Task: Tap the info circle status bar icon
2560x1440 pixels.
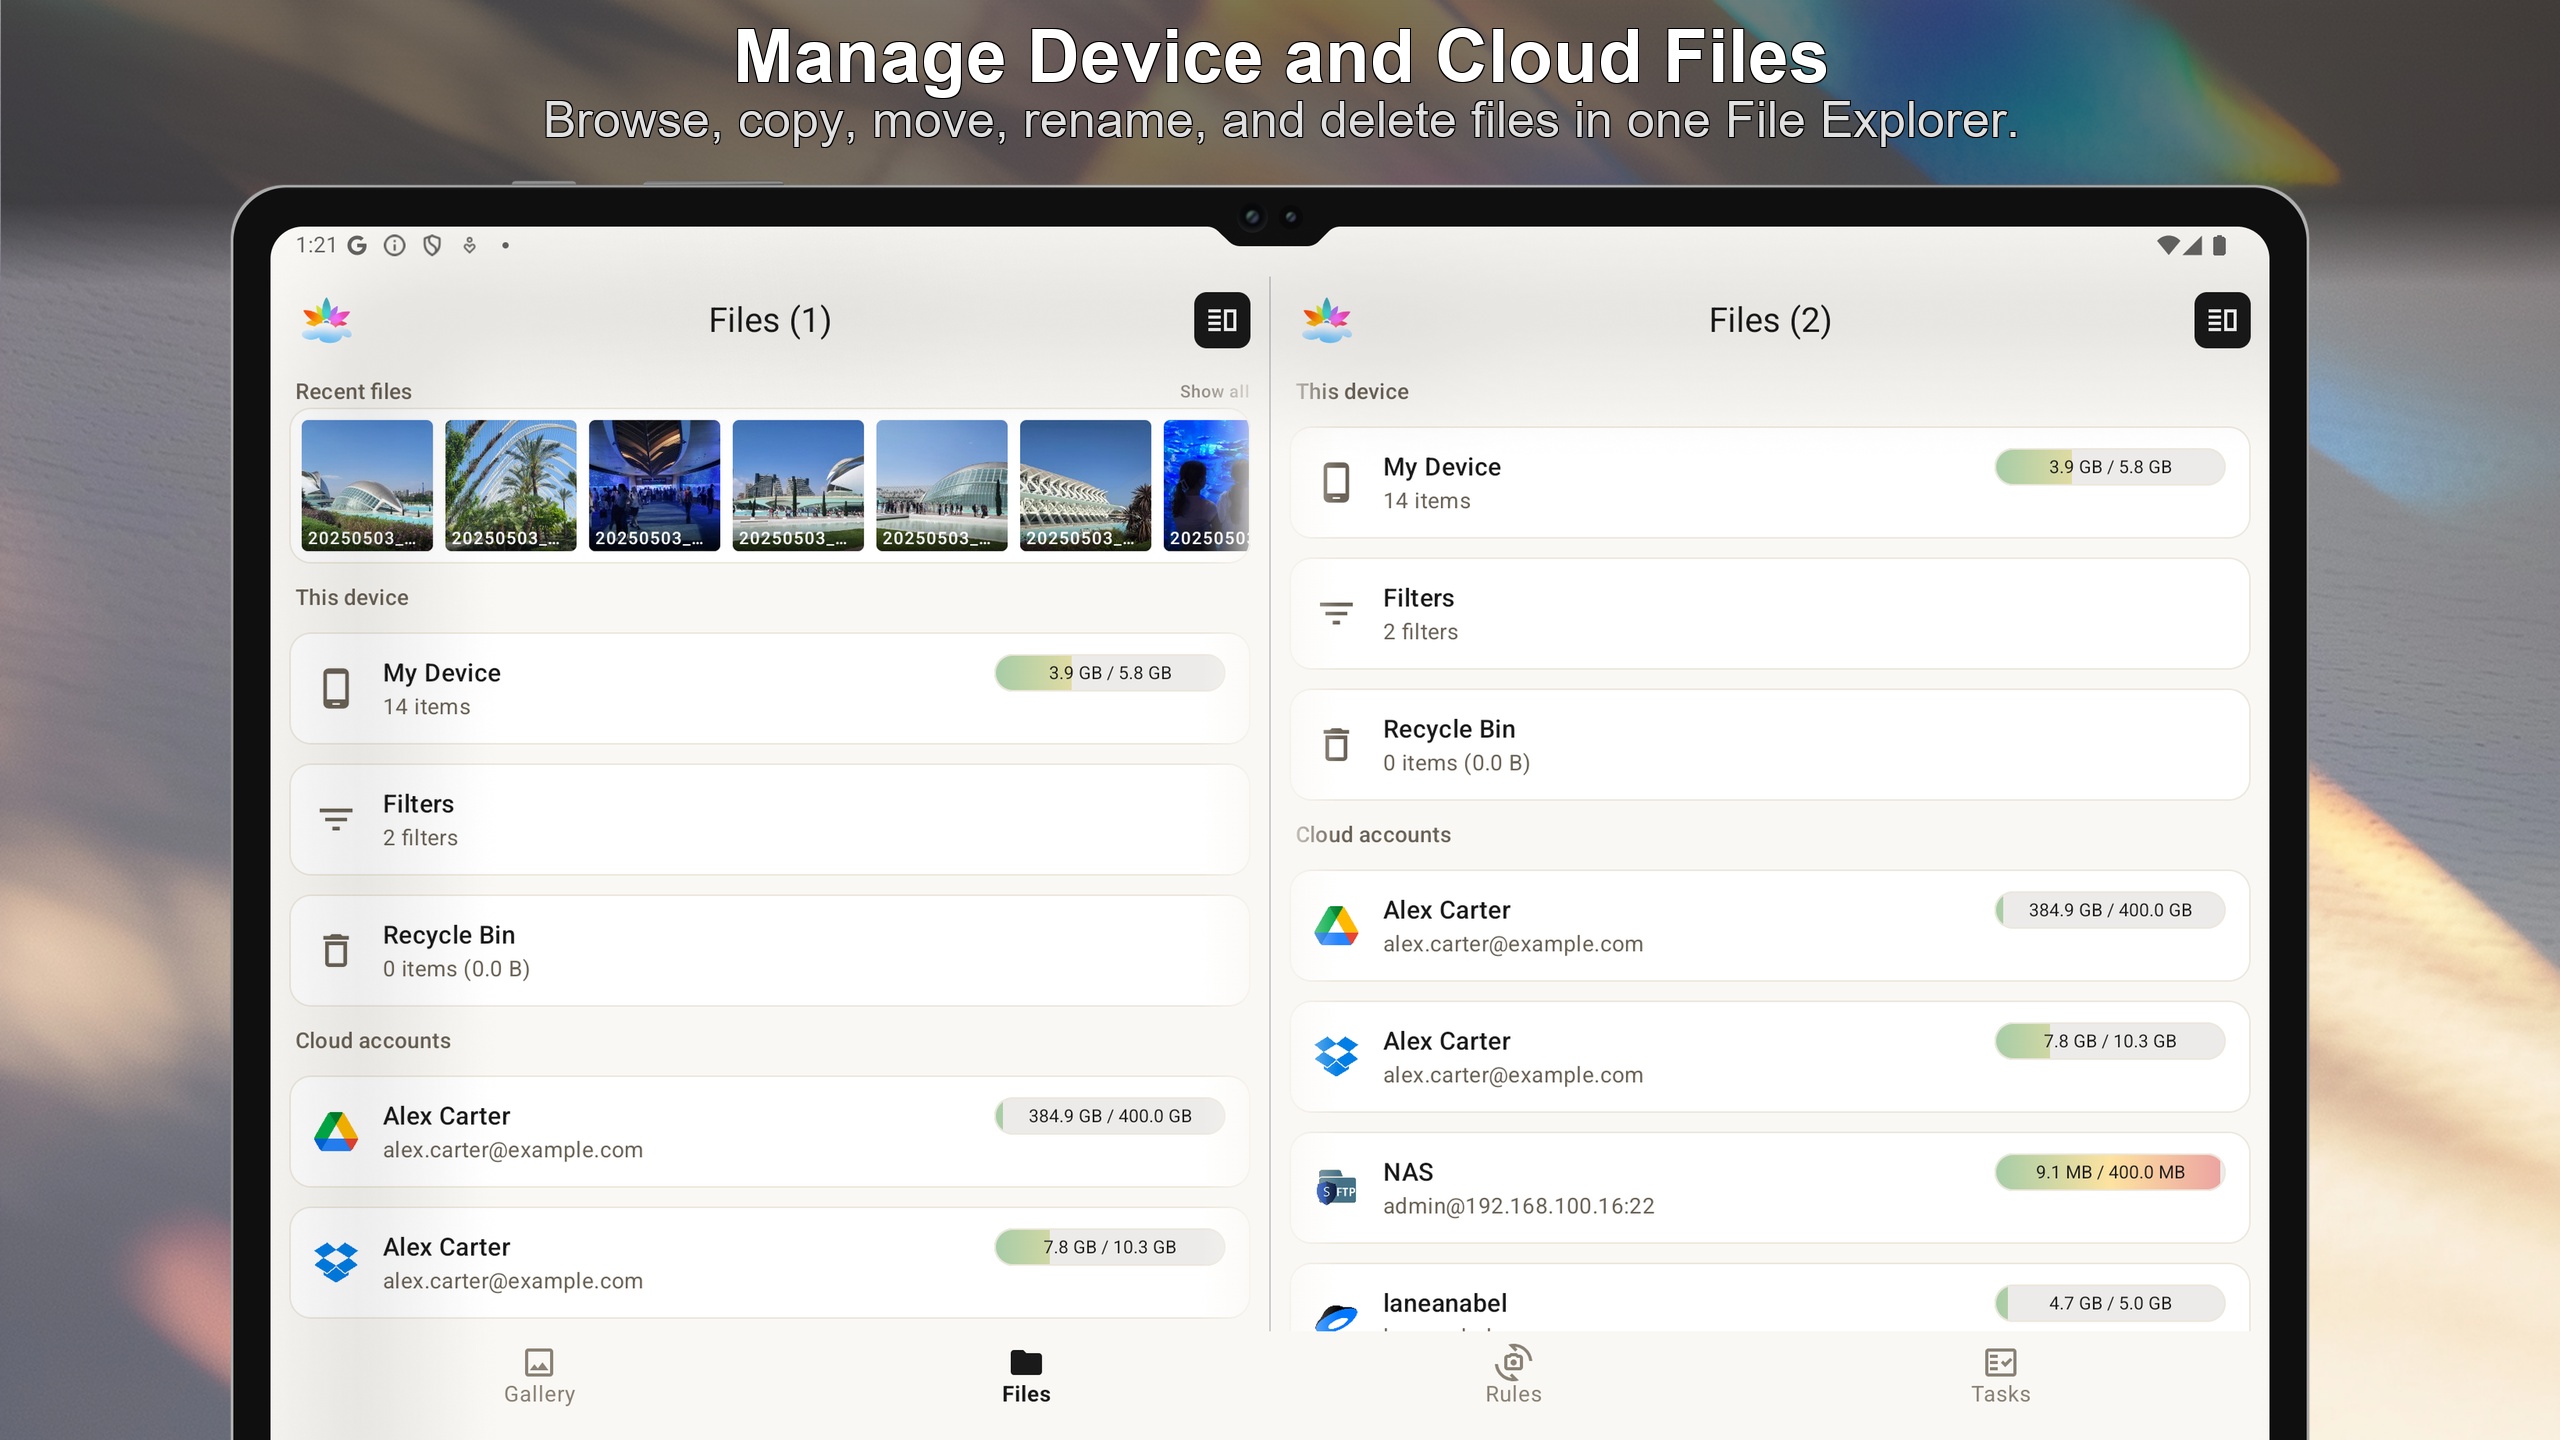Action: pos(395,245)
